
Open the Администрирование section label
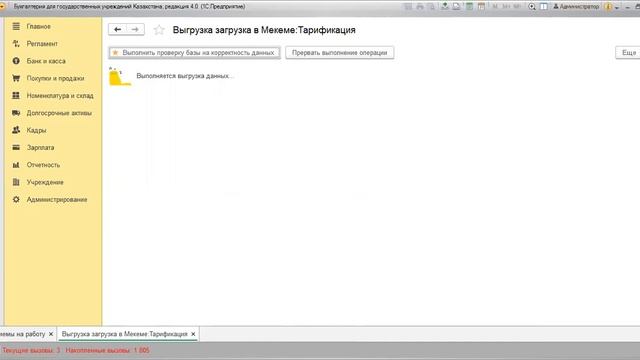pos(57,200)
